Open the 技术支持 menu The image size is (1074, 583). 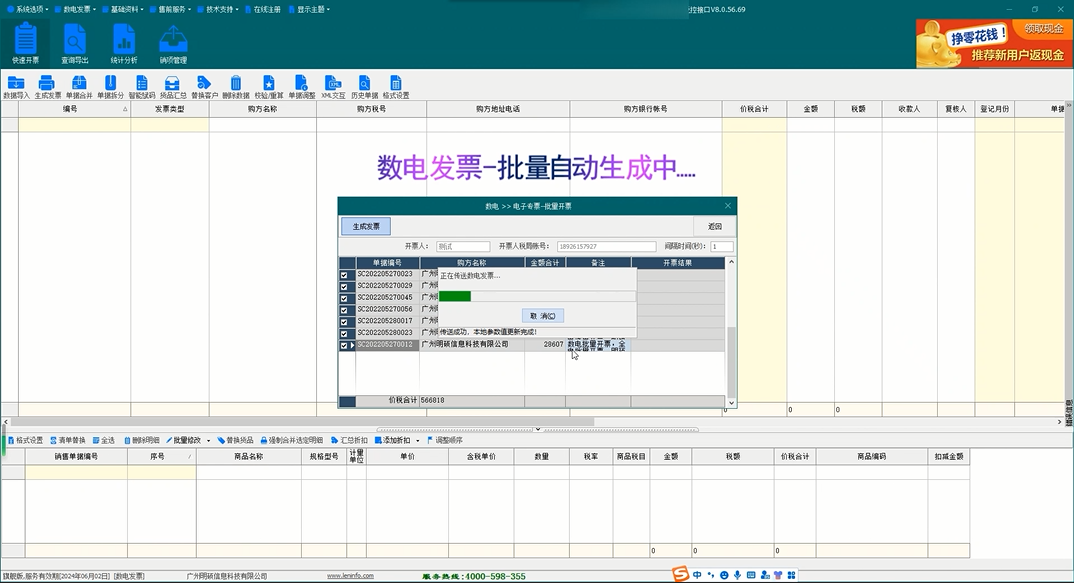(x=221, y=9)
